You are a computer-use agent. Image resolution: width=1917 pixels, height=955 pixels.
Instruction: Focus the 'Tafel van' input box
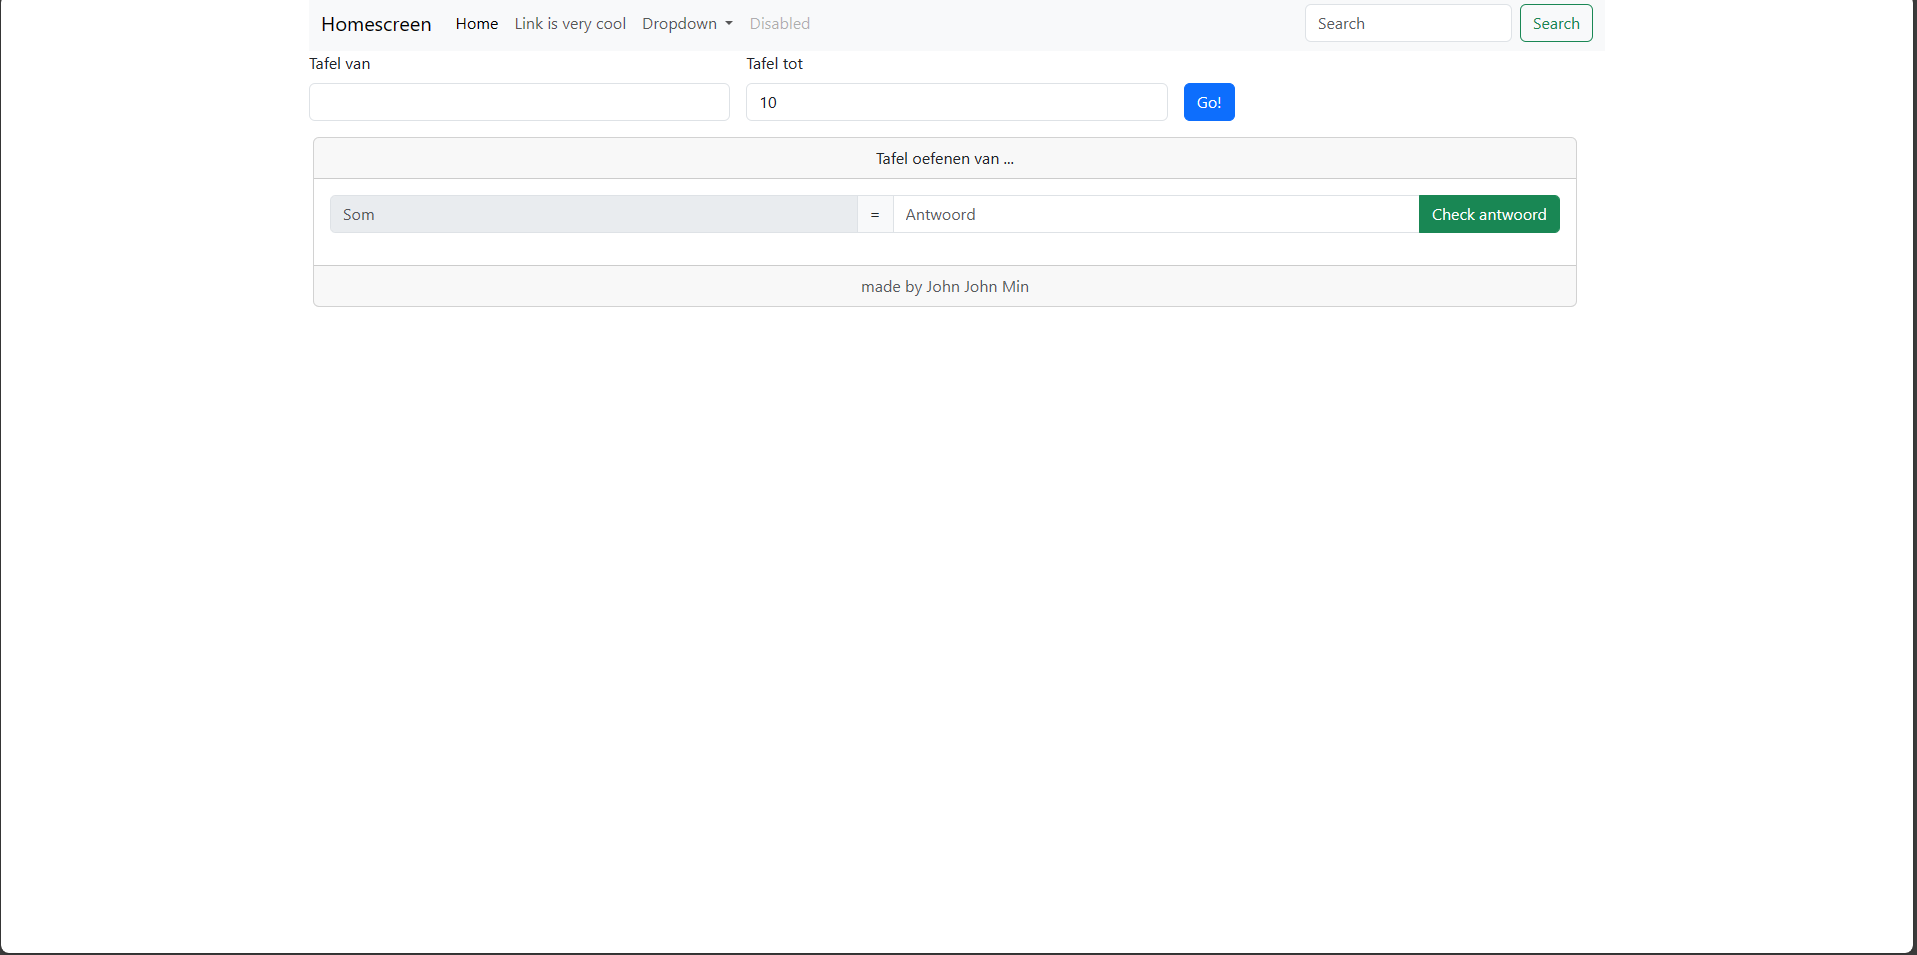(519, 102)
